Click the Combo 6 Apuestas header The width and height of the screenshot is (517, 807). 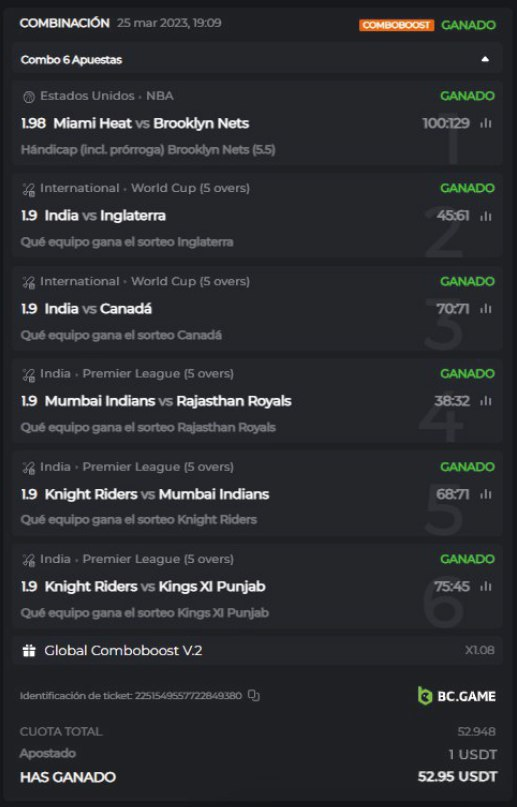[257, 59]
